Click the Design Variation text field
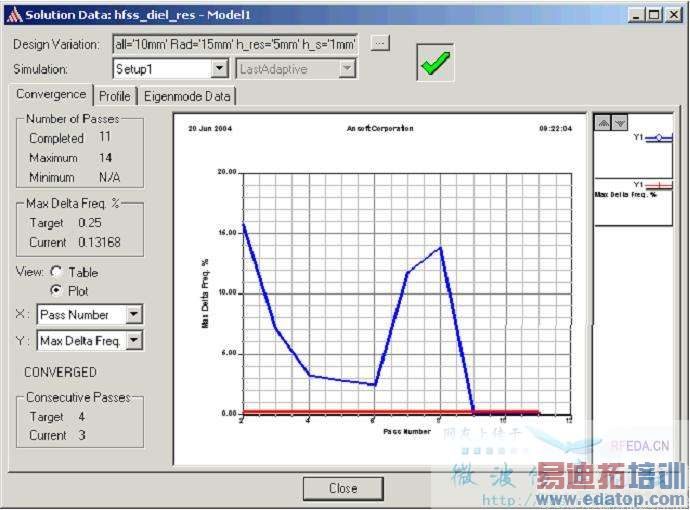Viewport: 690px width, 510px height. click(235, 44)
